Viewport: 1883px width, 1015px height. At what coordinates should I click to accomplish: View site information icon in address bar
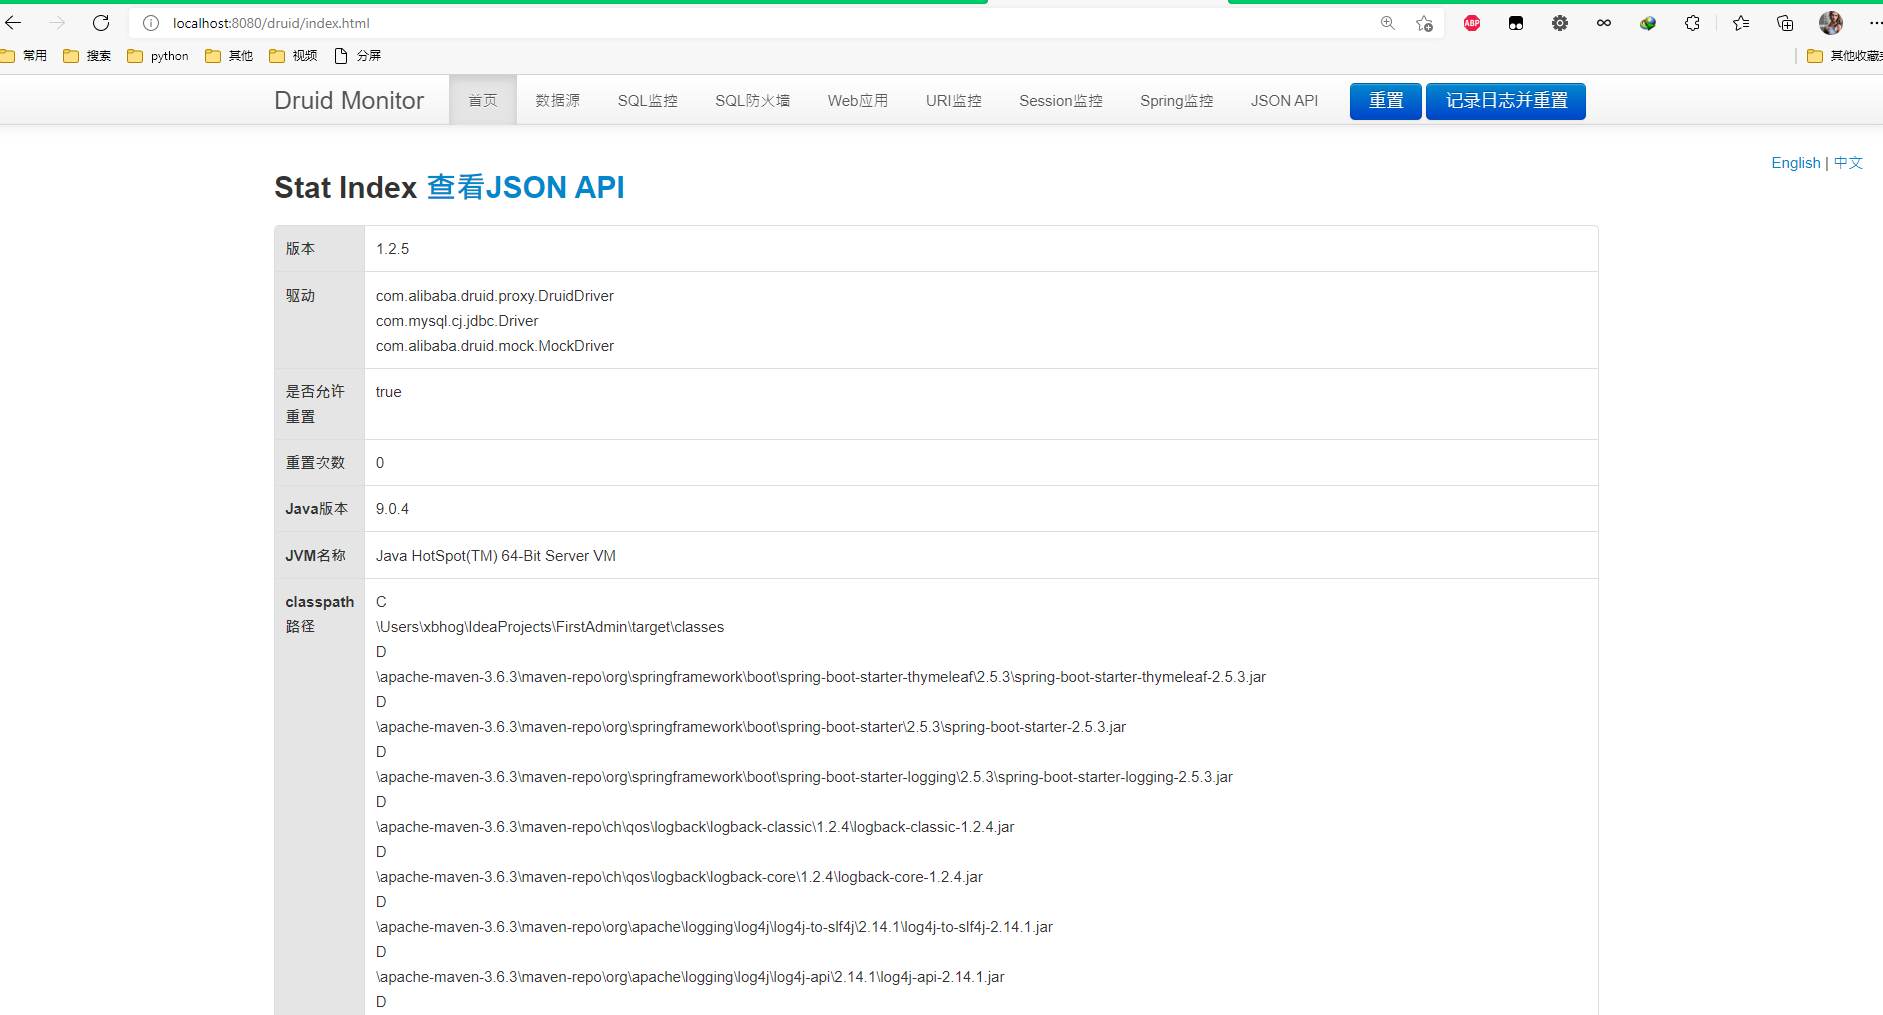click(x=151, y=23)
